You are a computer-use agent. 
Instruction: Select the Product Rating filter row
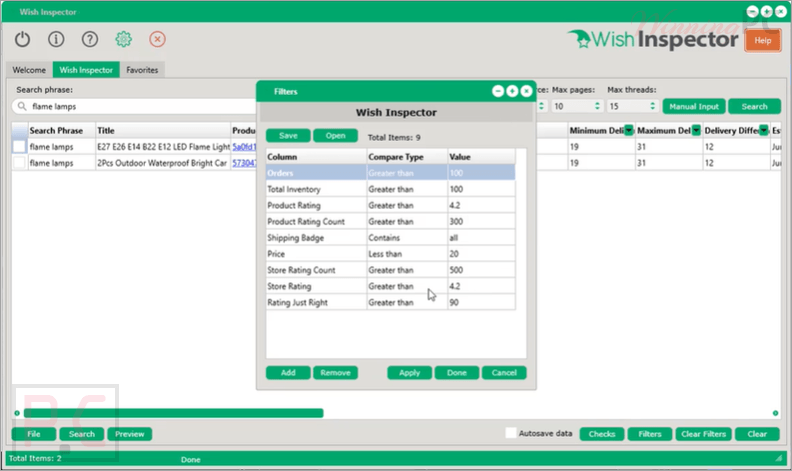click(390, 205)
